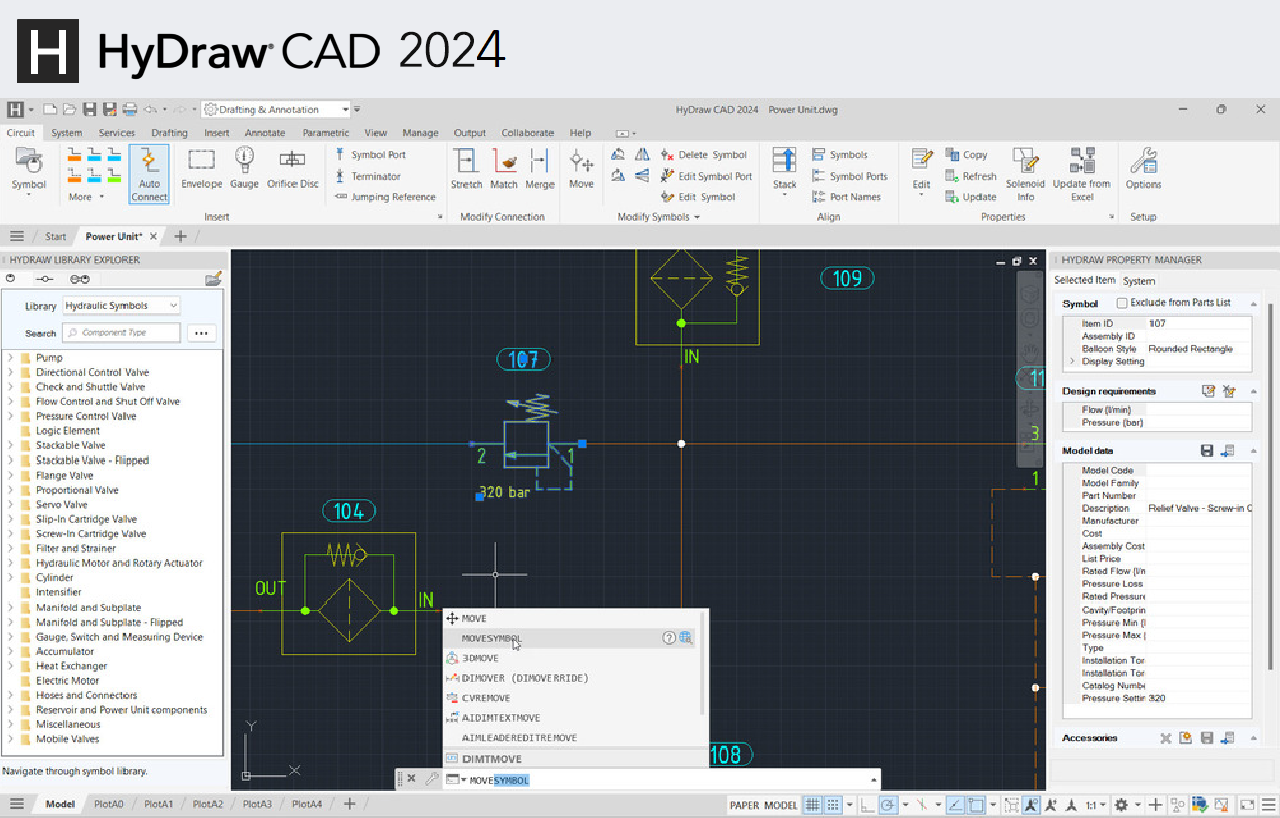The image size is (1280, 818).
Task: Expand the Accumulator folder
Action: click(x=10, y=651)
